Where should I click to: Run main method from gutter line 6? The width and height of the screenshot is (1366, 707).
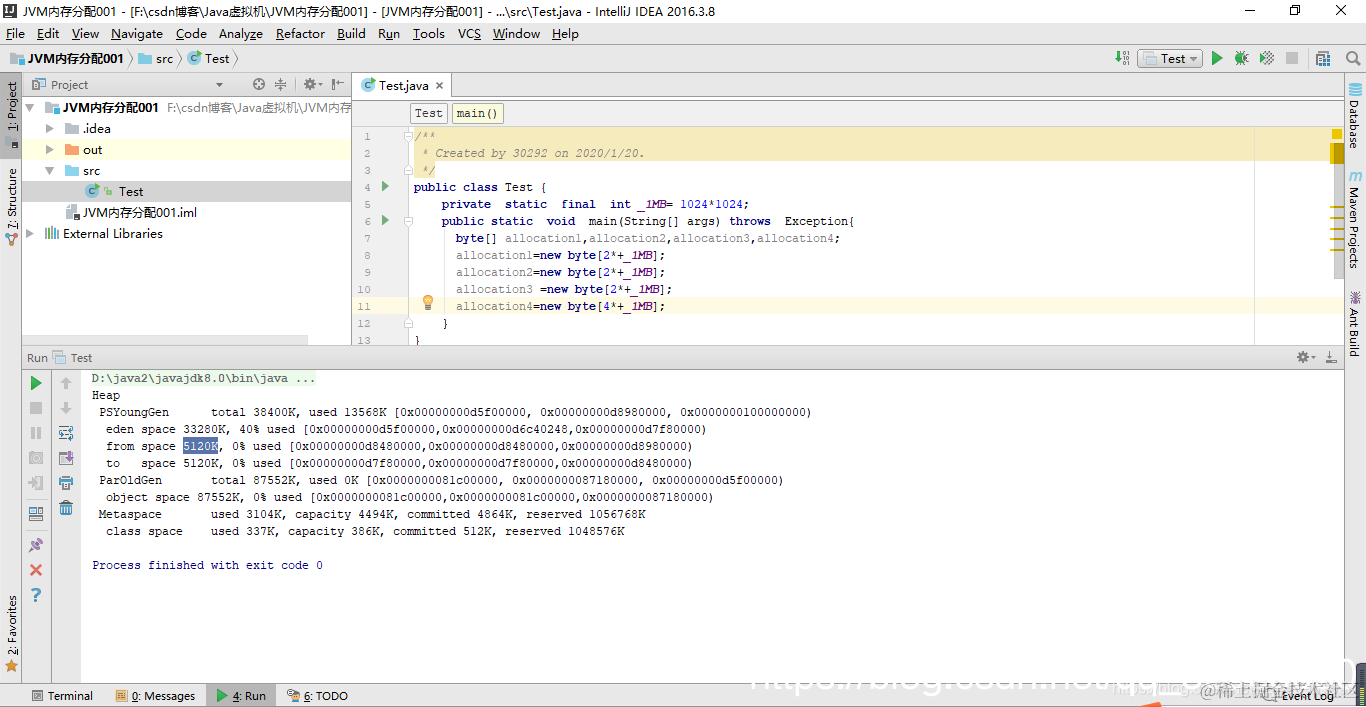(x=385, y=220)
